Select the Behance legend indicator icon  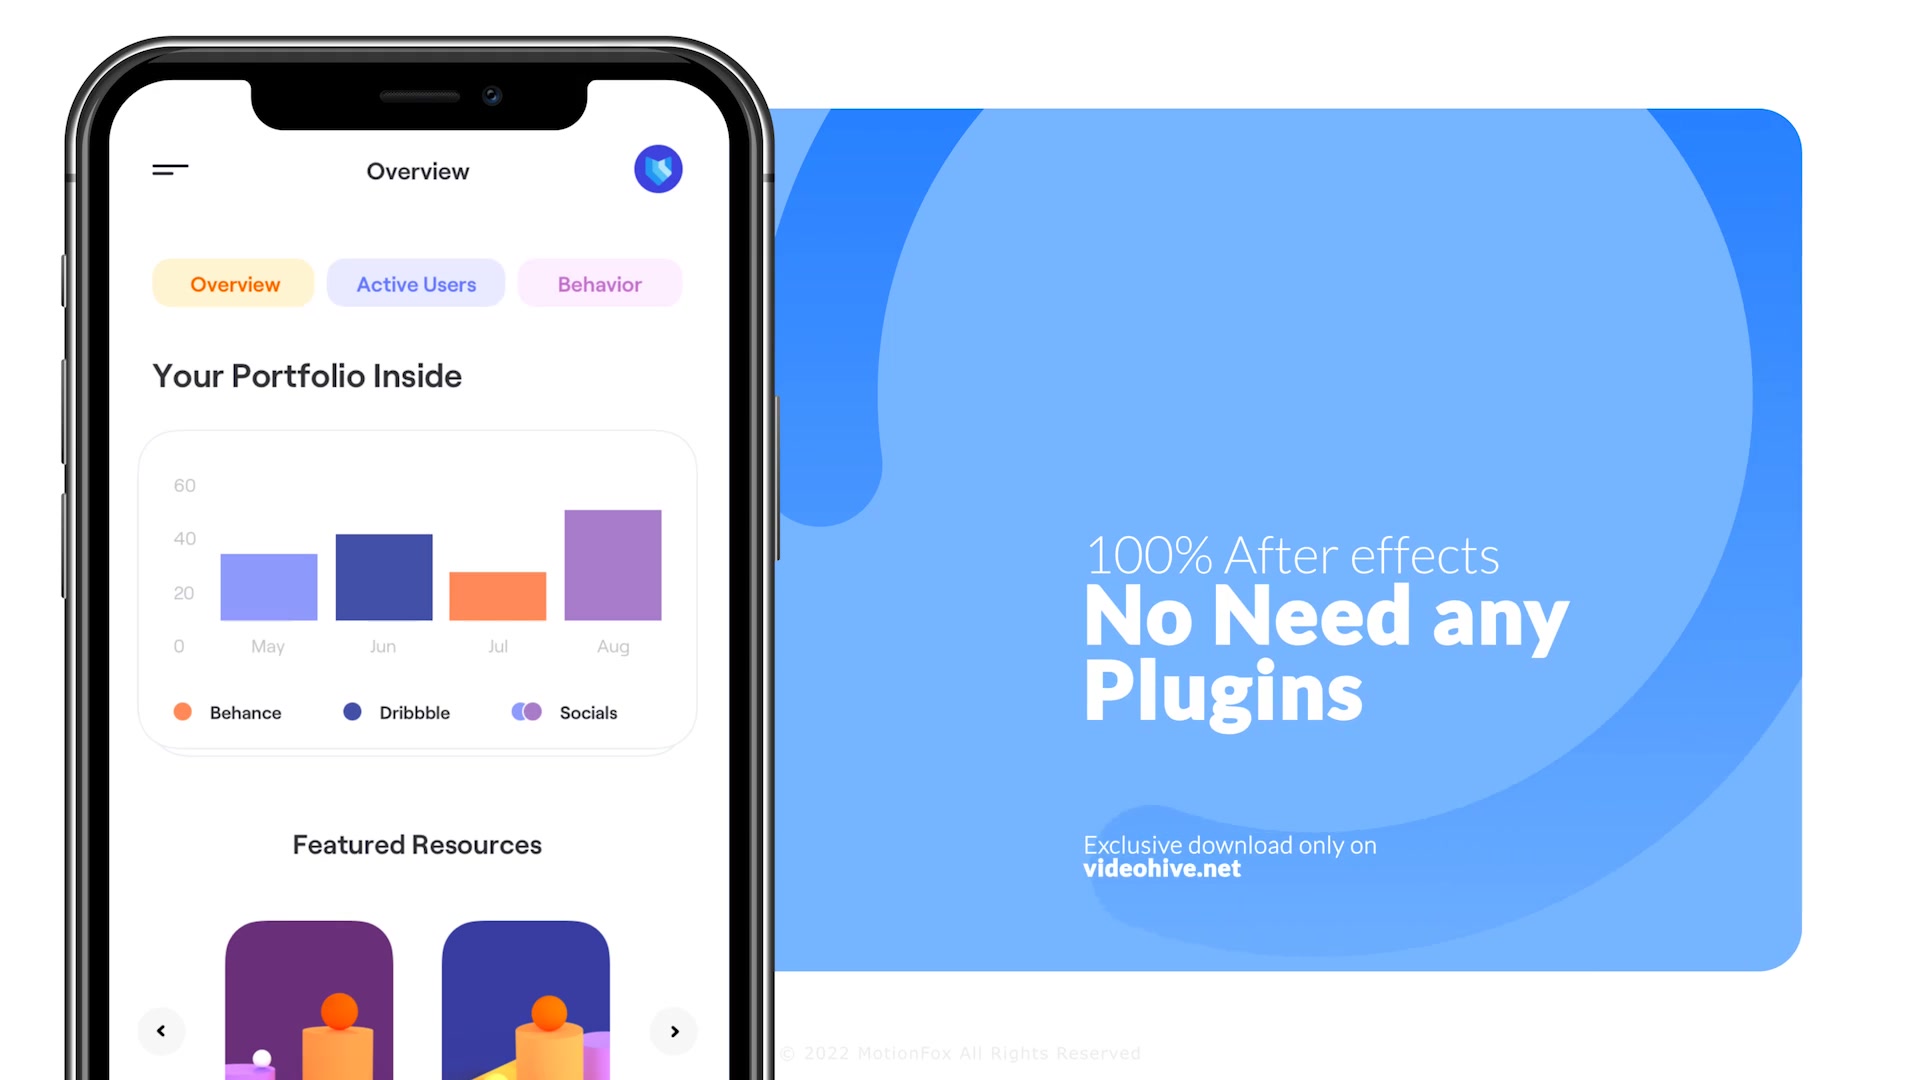pos(183,712)
